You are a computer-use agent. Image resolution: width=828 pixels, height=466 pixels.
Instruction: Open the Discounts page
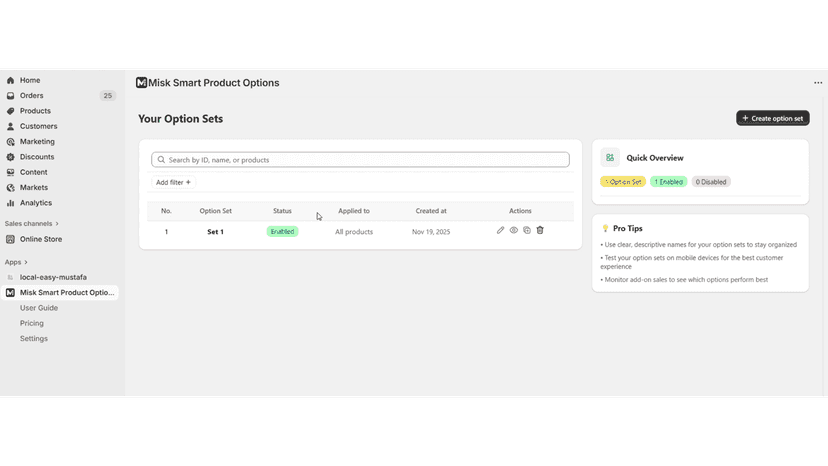(37, 157)
